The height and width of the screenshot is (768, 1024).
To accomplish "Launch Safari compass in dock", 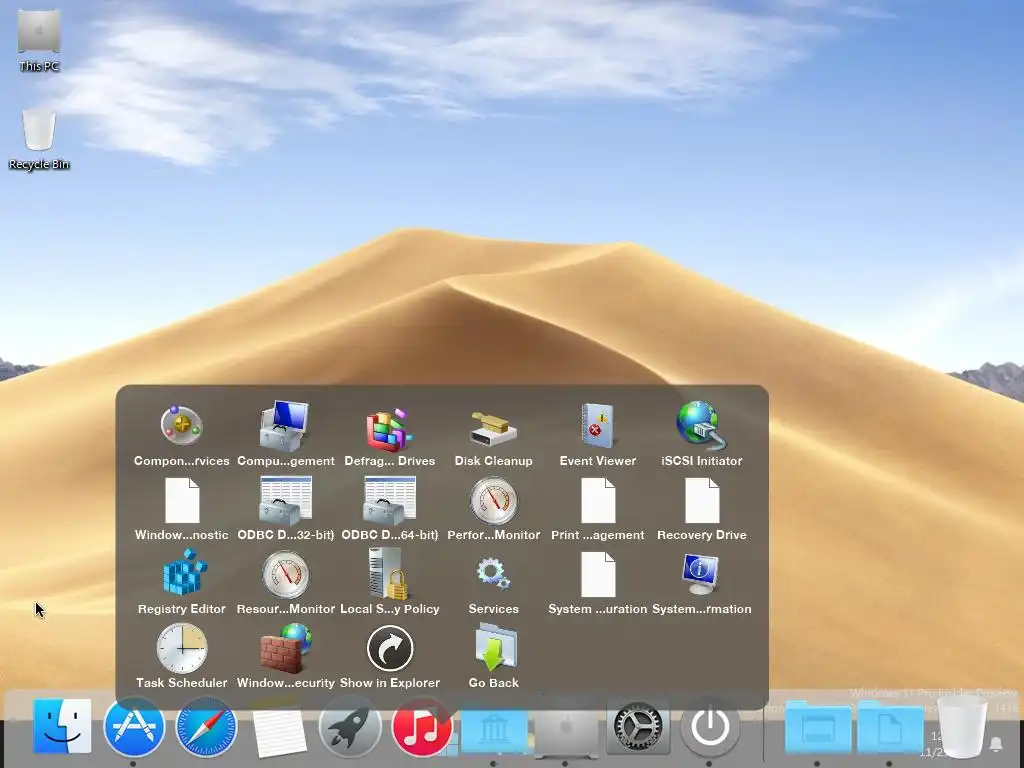I will (x=206, y=726).
